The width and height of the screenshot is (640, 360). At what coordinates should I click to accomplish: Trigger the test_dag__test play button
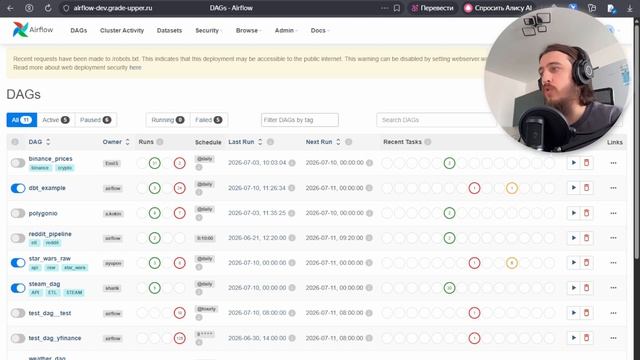pos(573,313)
